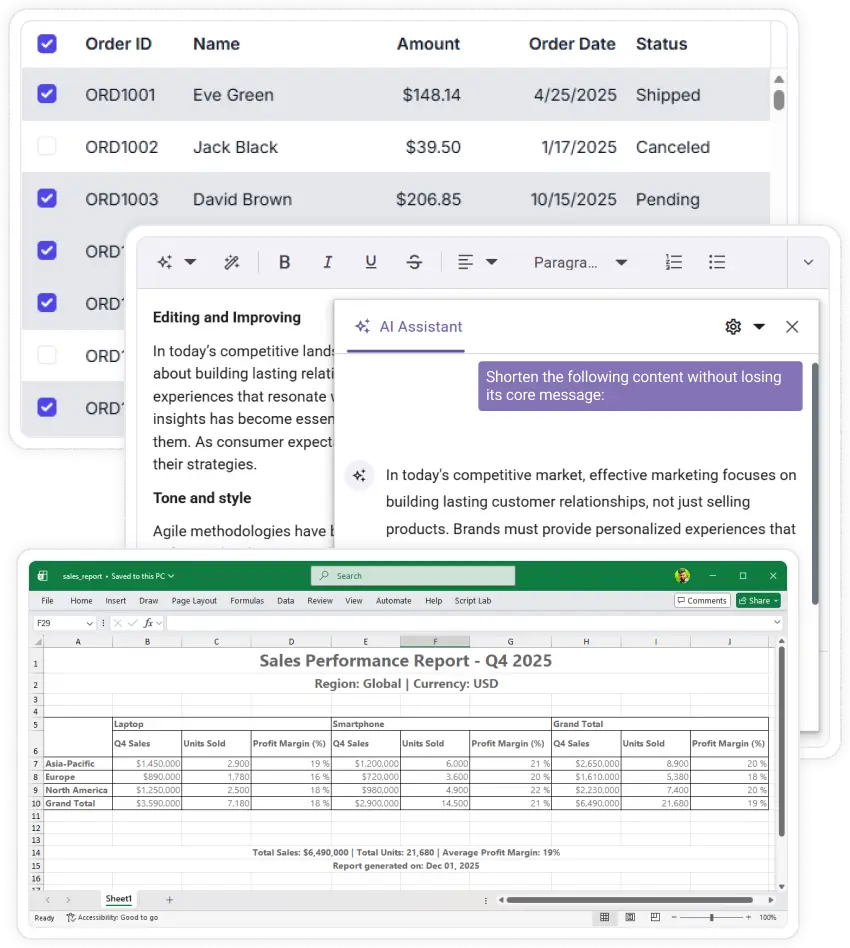Sort by the Order Date column header
The width and height of the screenshot is (850, 948).
pos(572,44)
